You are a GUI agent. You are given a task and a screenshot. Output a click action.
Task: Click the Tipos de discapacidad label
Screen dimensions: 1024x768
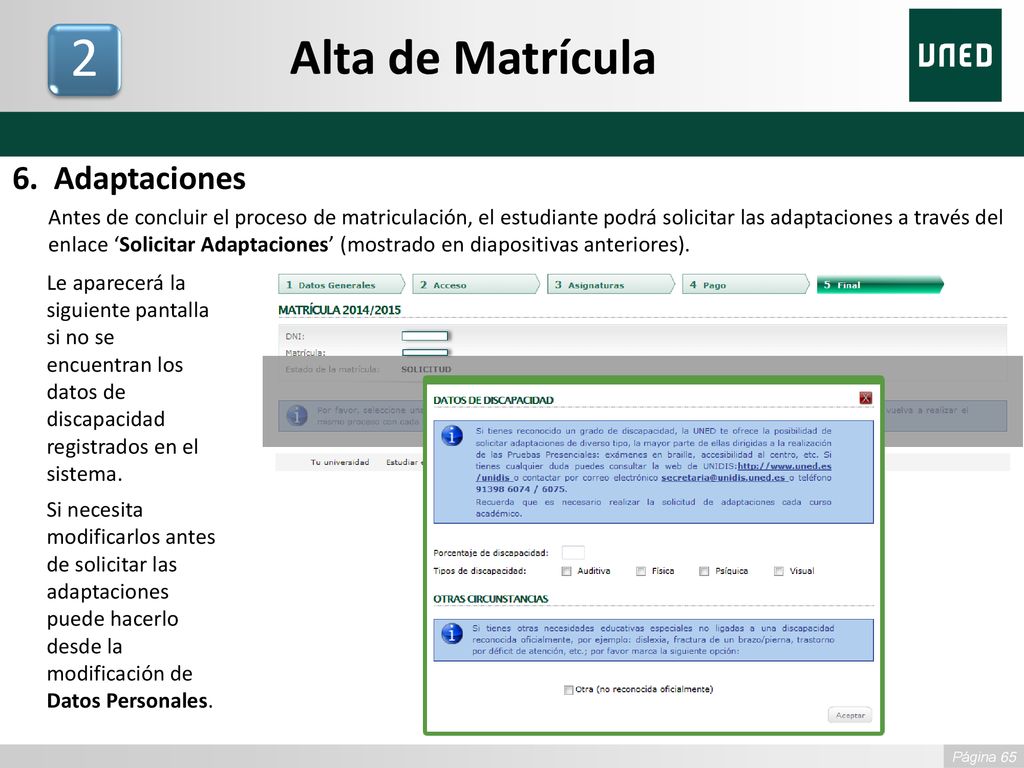point(479,571)
